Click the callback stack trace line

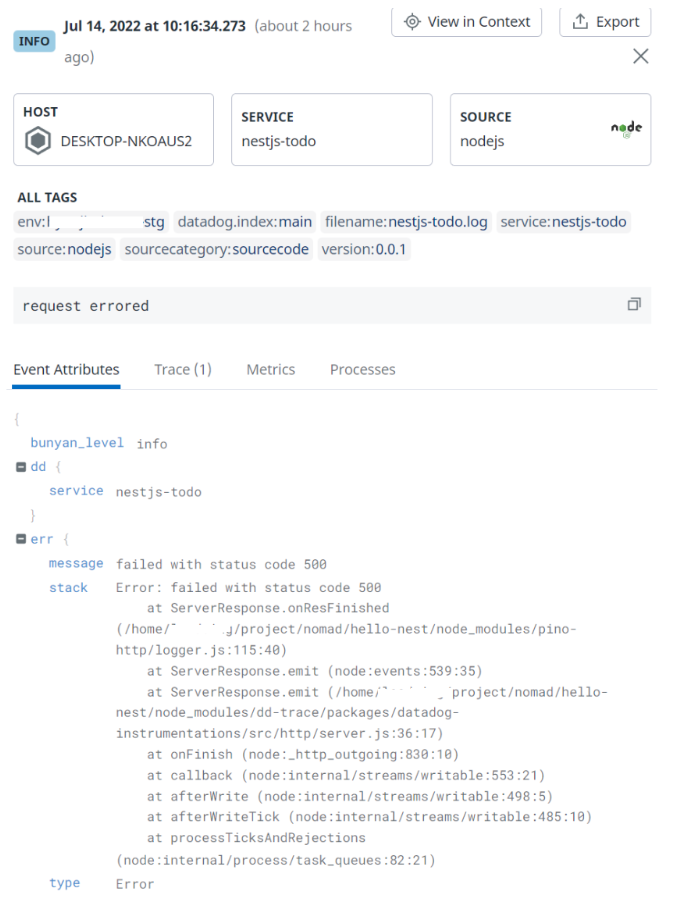coord(346,776)
